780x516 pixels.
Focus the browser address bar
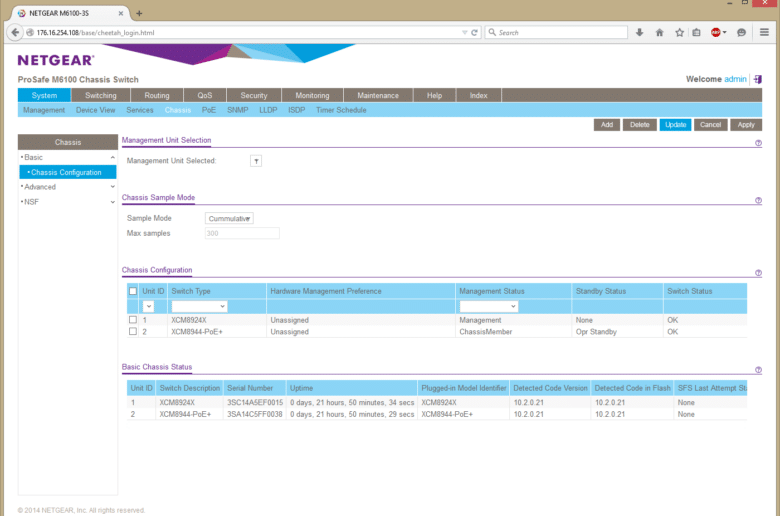click(244, 32)
